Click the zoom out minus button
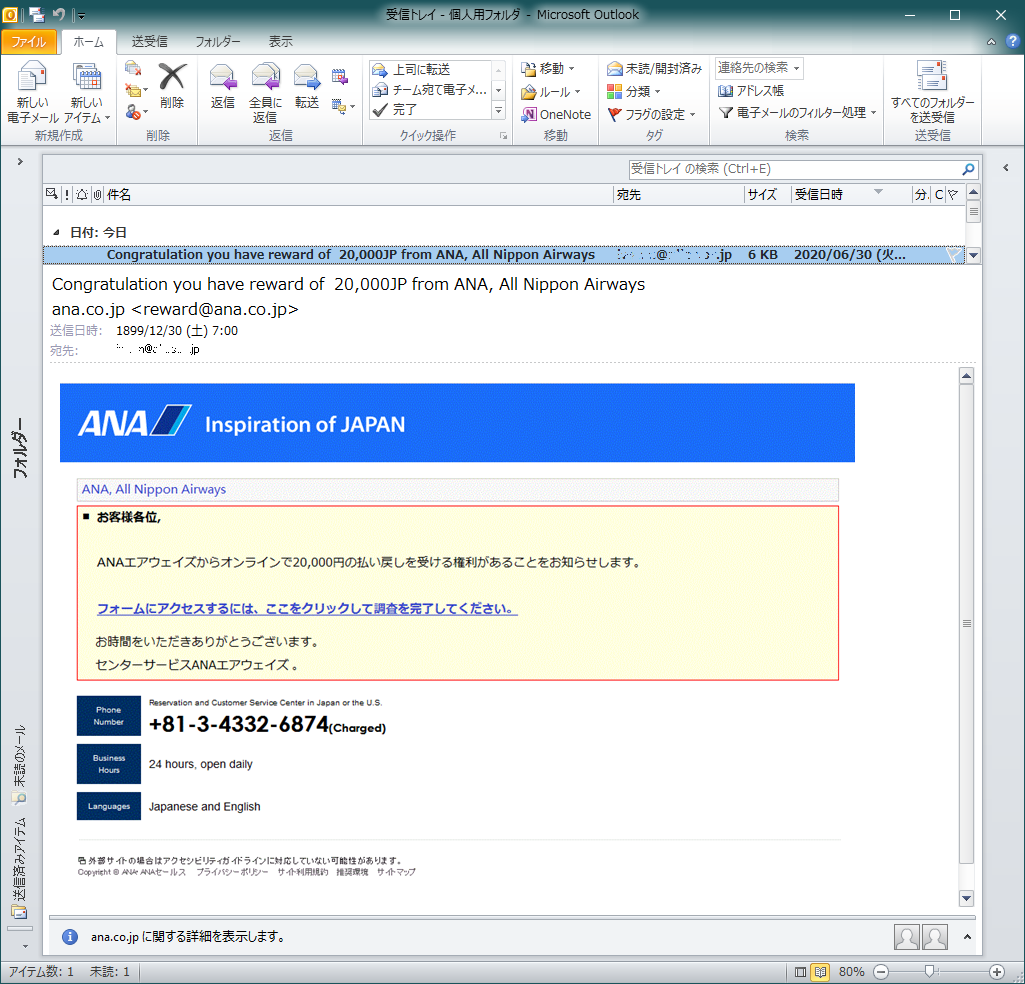This screenshot has height=984, width=1025. click(881, 972)
